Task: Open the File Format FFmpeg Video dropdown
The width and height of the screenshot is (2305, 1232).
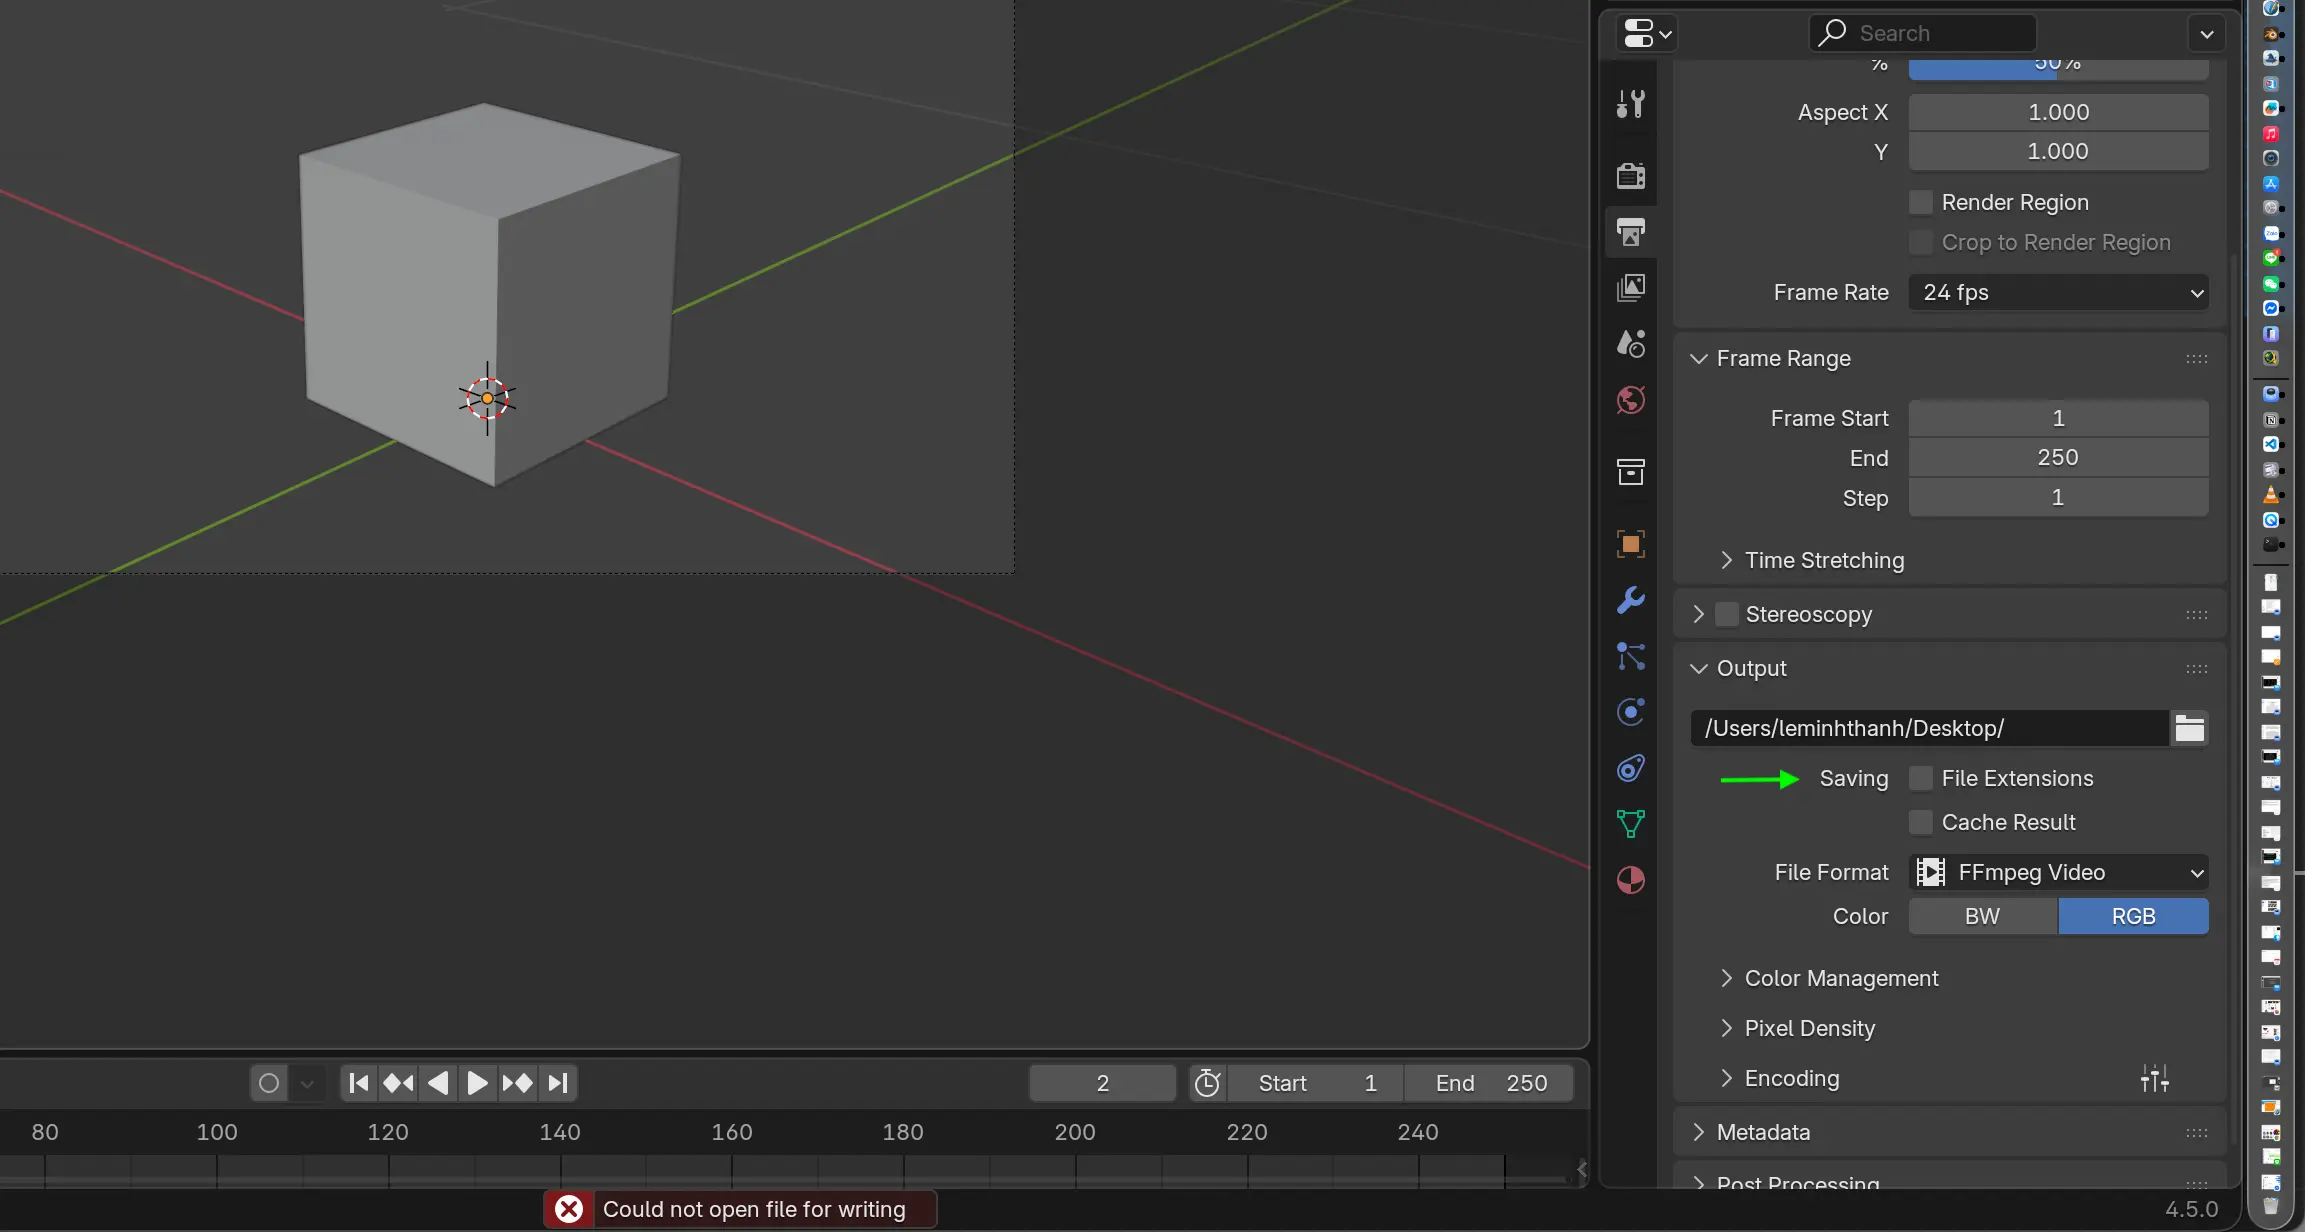Action: [2058, 873]
